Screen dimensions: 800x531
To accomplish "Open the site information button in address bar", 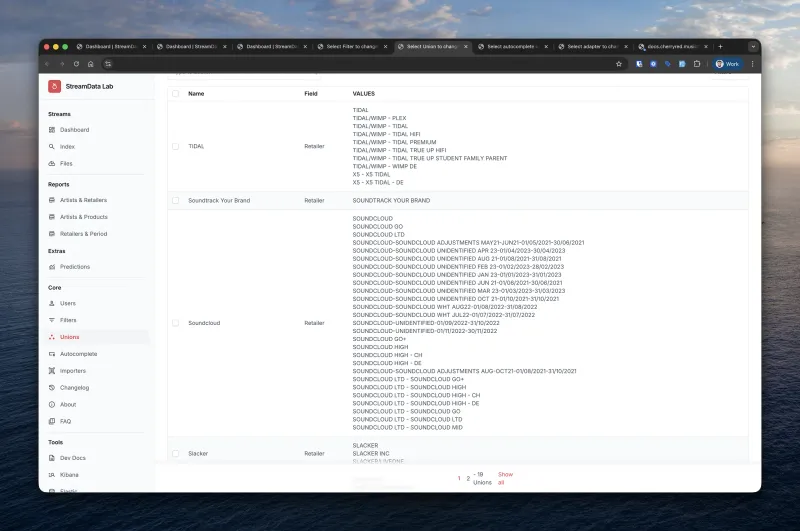I will pos(108,64).
